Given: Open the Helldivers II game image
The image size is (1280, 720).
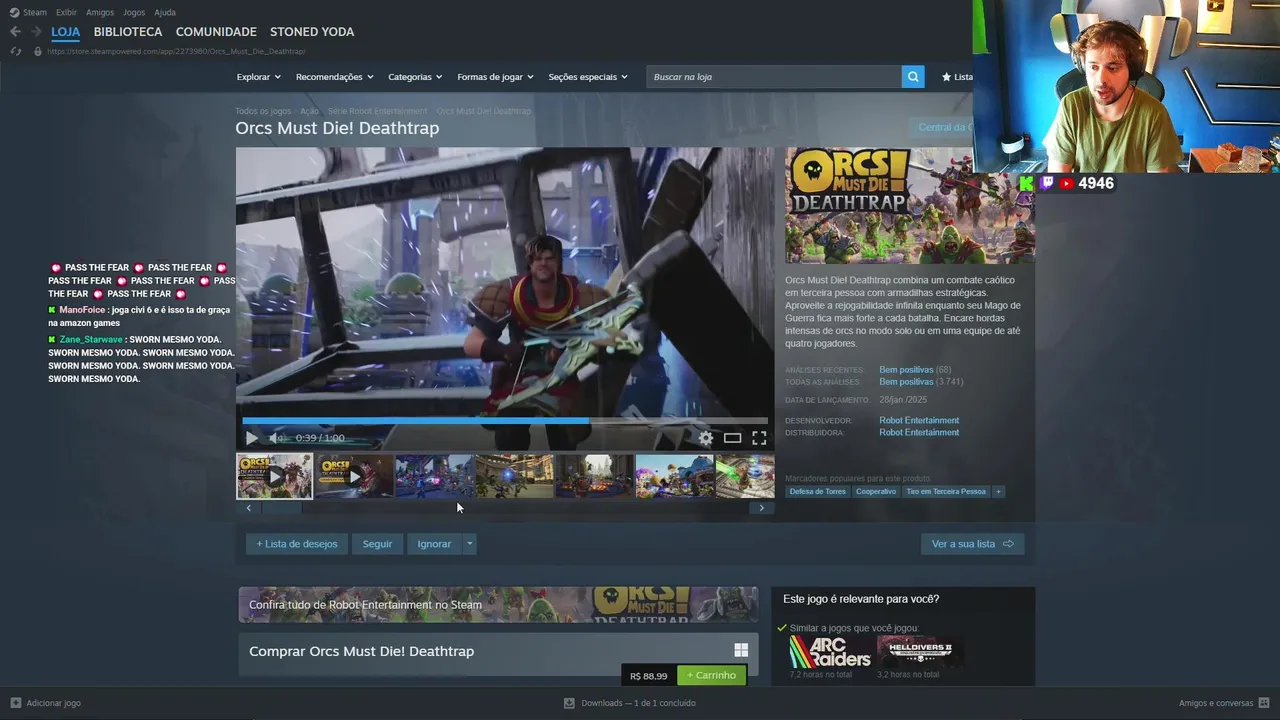Looking at the screenshot, I should [x=920, y=652].
